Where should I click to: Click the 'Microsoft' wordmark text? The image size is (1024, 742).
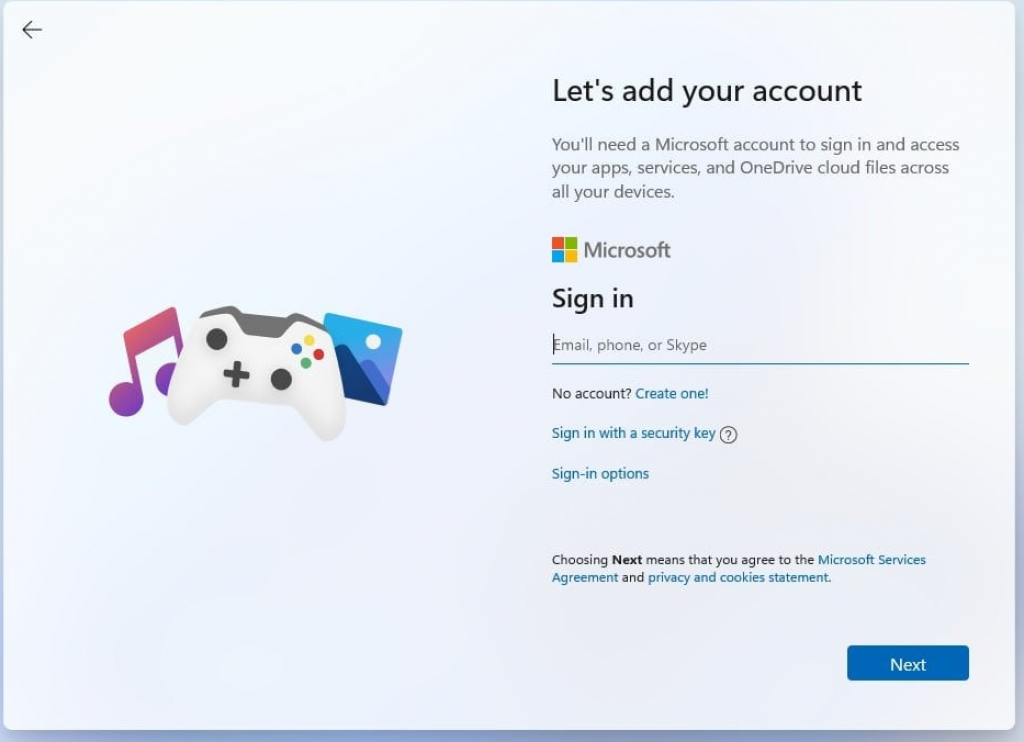pyautogui.click(x=627, y=250)
